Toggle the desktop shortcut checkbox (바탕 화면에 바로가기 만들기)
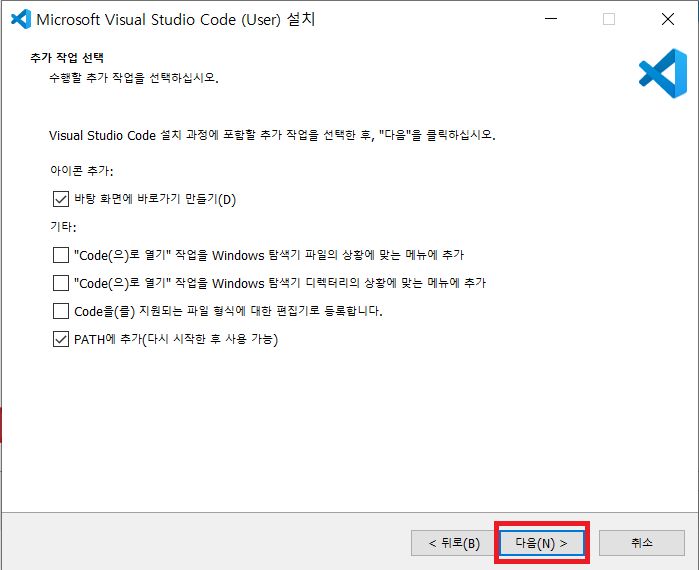699x570 pixels. click(x=61, y=199)
